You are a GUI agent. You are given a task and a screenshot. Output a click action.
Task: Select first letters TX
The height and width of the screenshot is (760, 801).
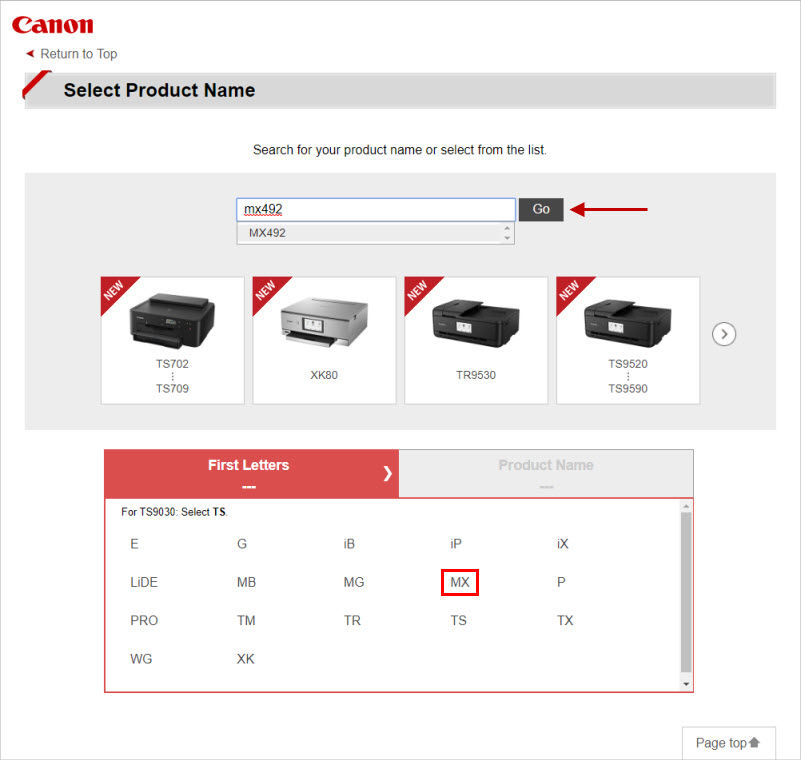point(565,621)
